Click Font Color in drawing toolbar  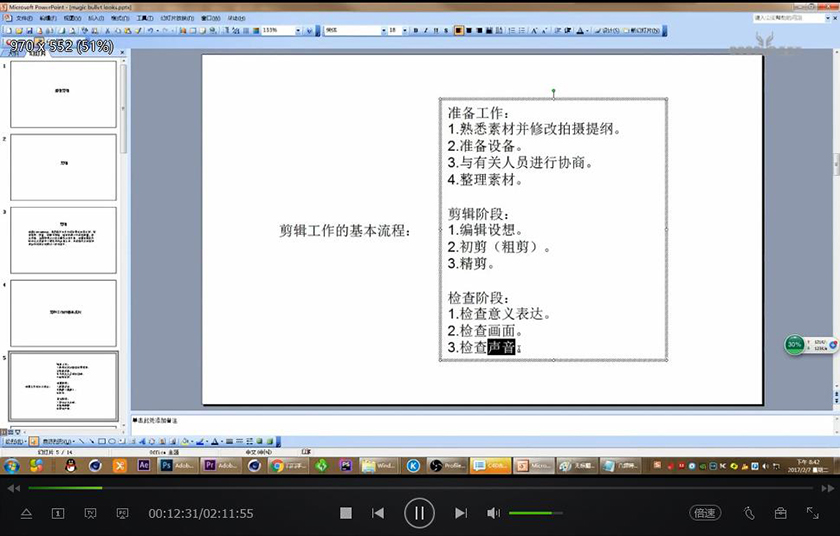tap(214, 441)
